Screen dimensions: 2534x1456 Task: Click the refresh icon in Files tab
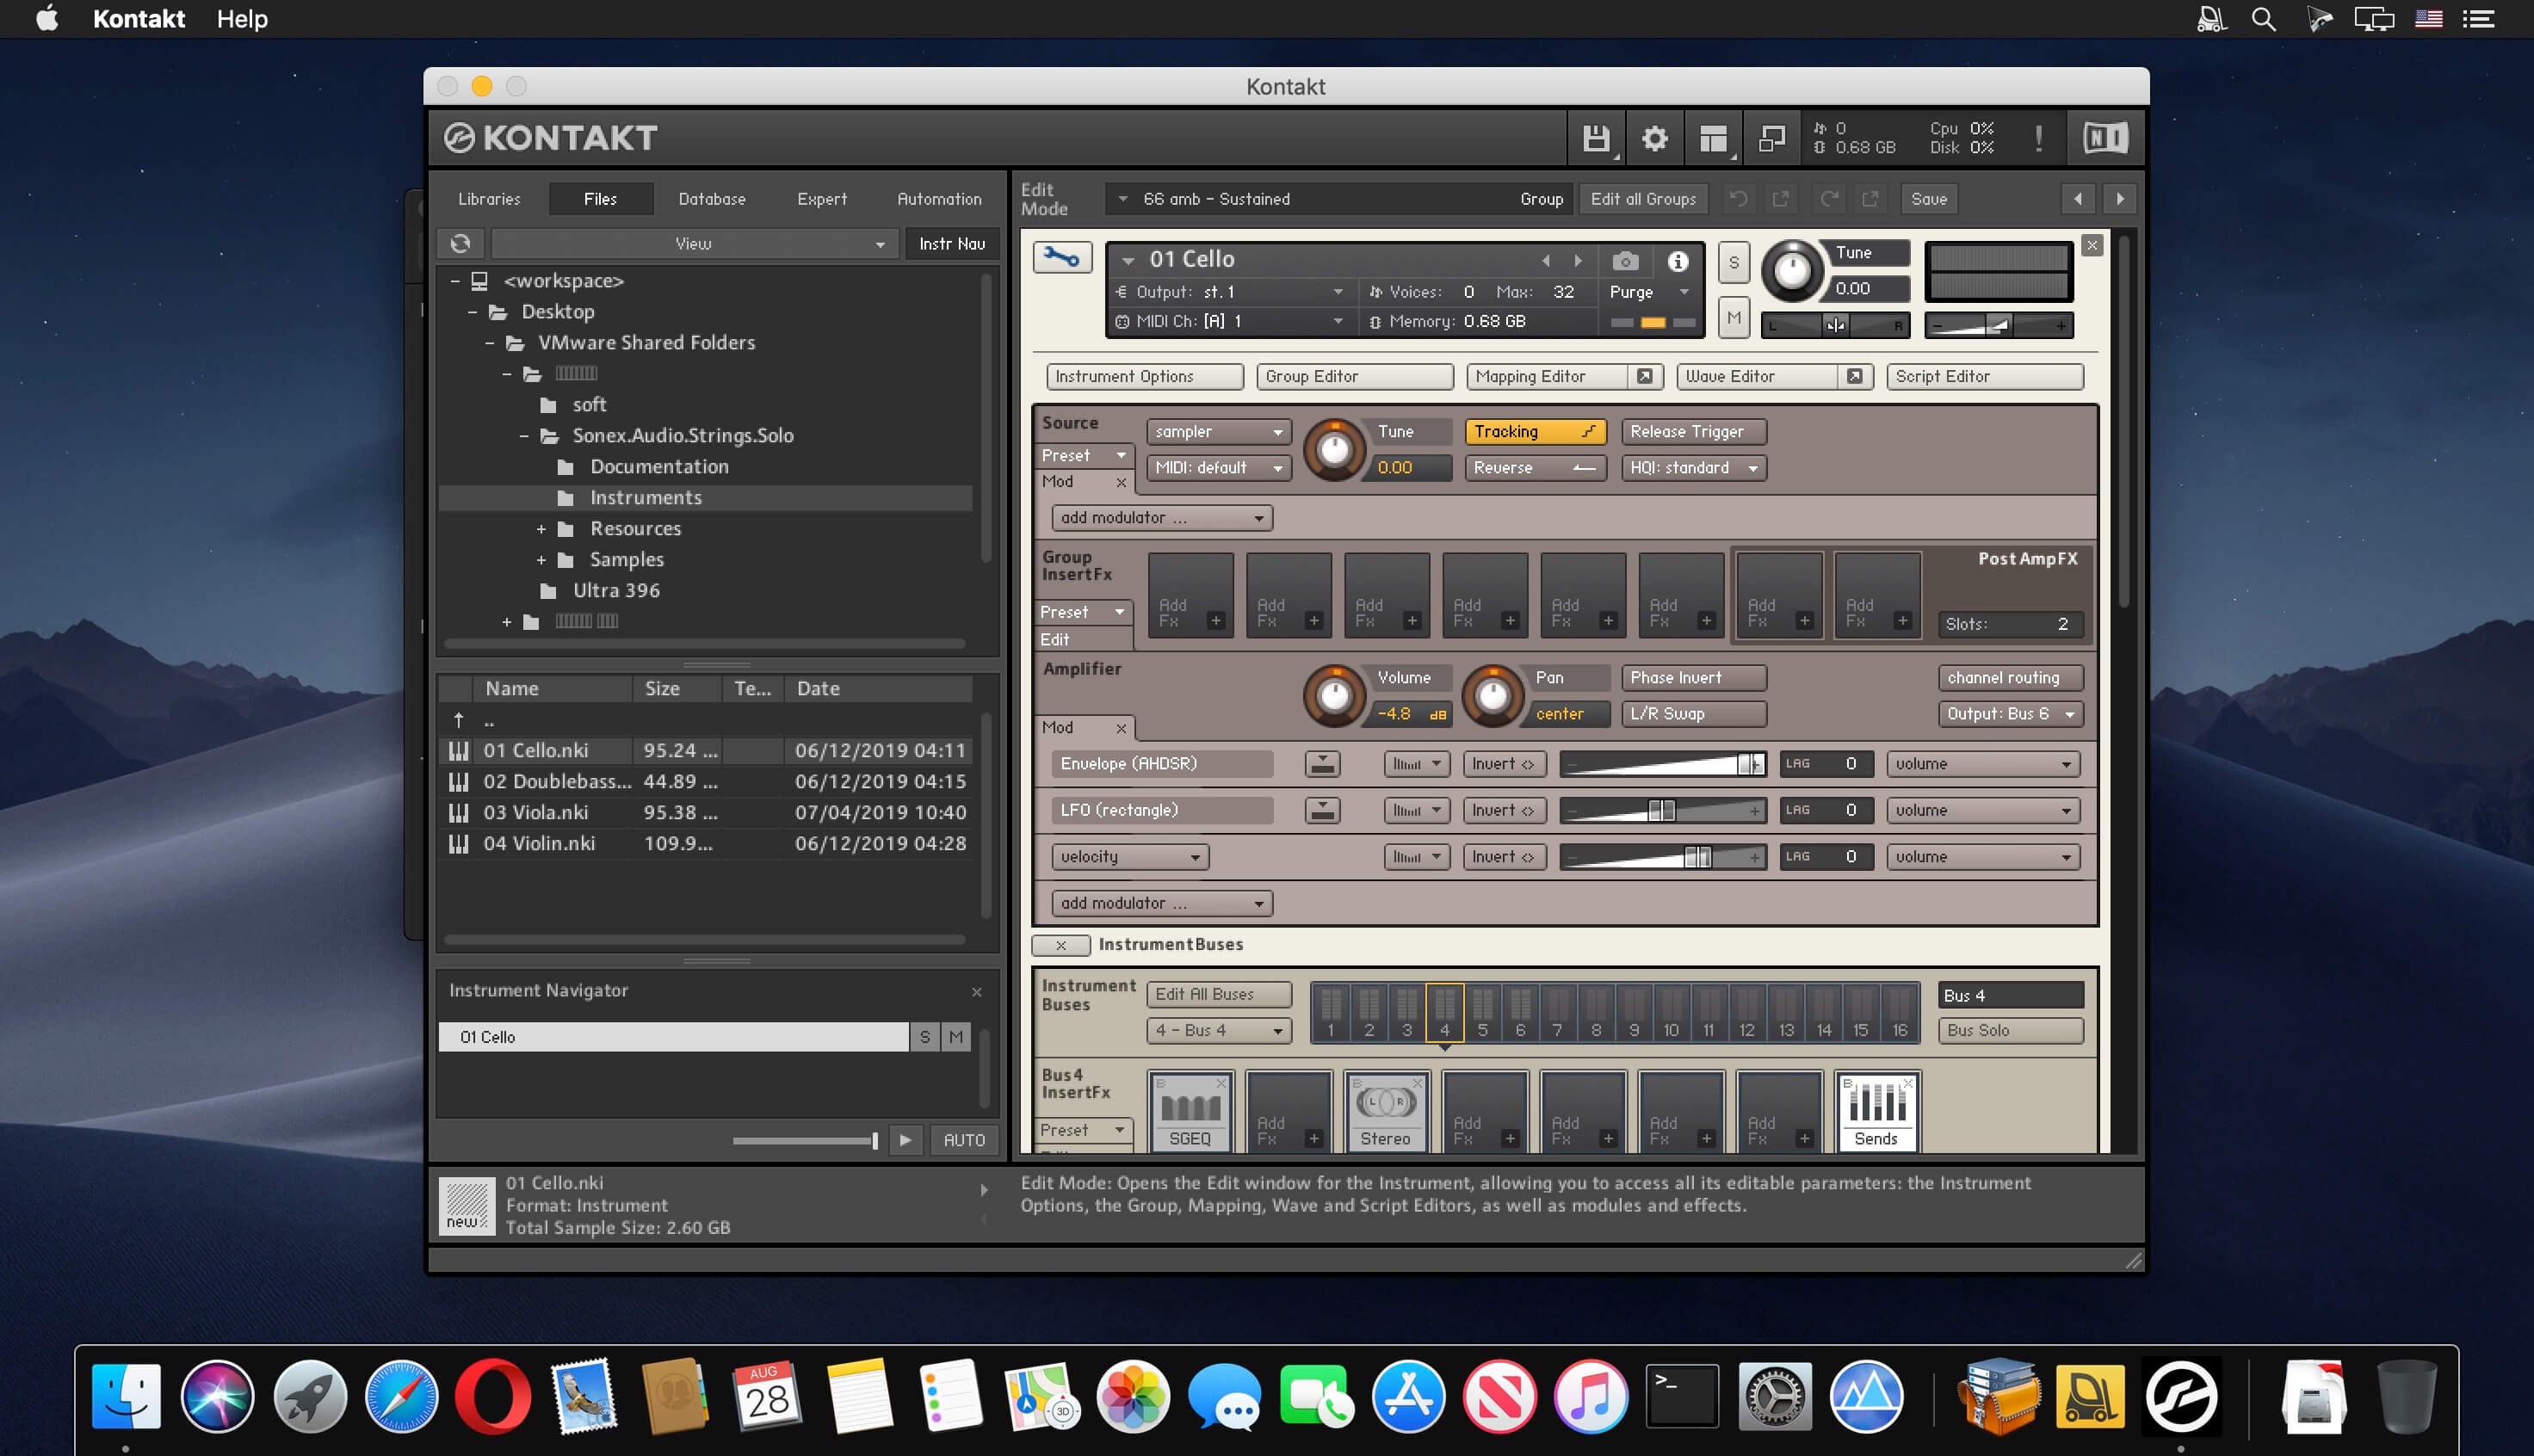pos(460,243)
